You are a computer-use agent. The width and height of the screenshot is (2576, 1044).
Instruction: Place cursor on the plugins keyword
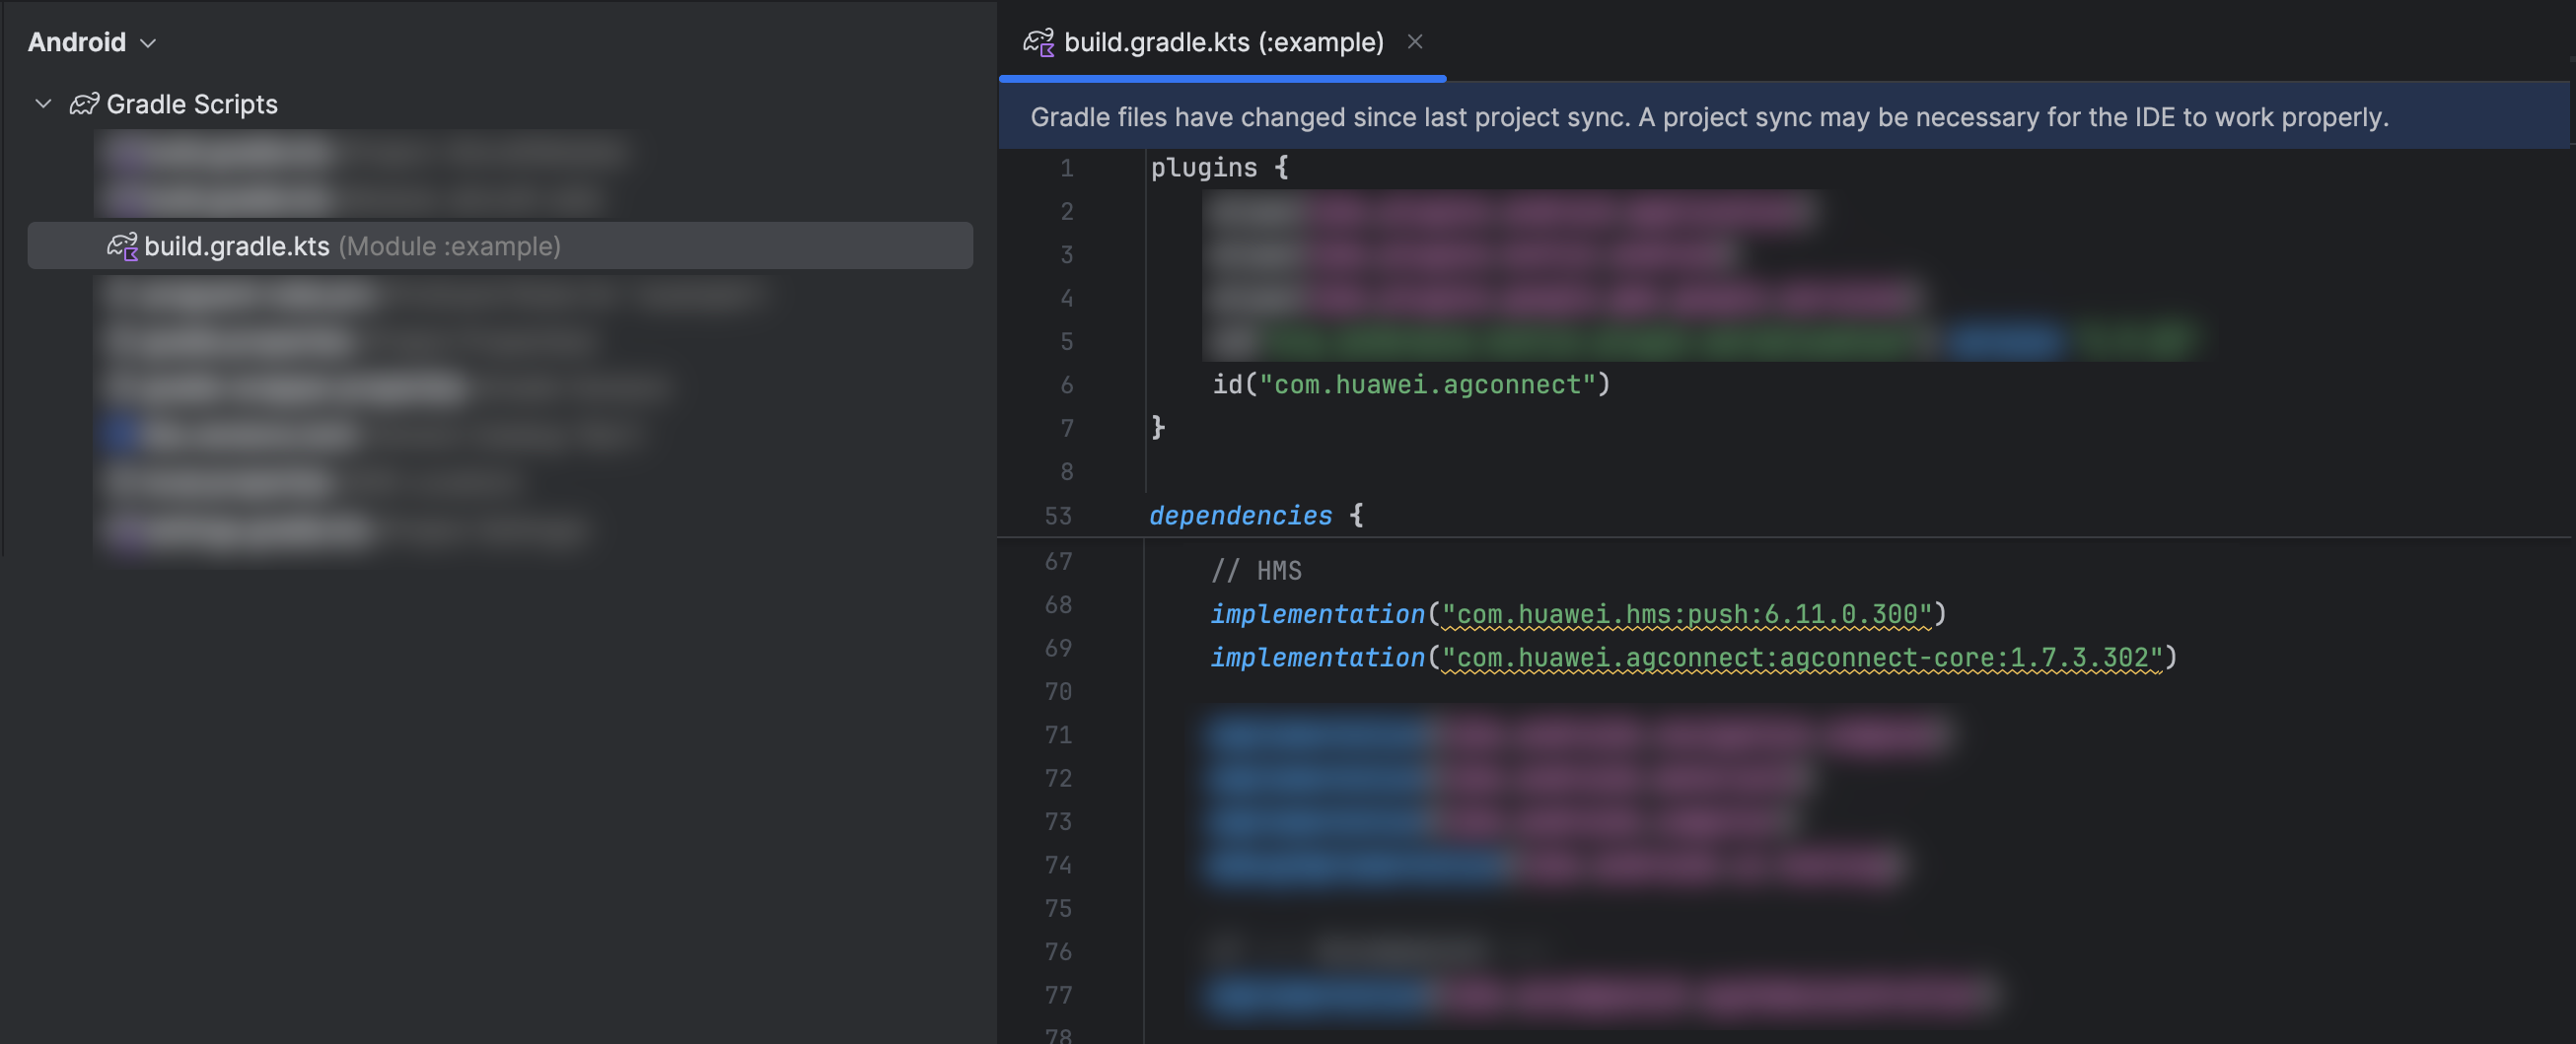coord(1203,168)
